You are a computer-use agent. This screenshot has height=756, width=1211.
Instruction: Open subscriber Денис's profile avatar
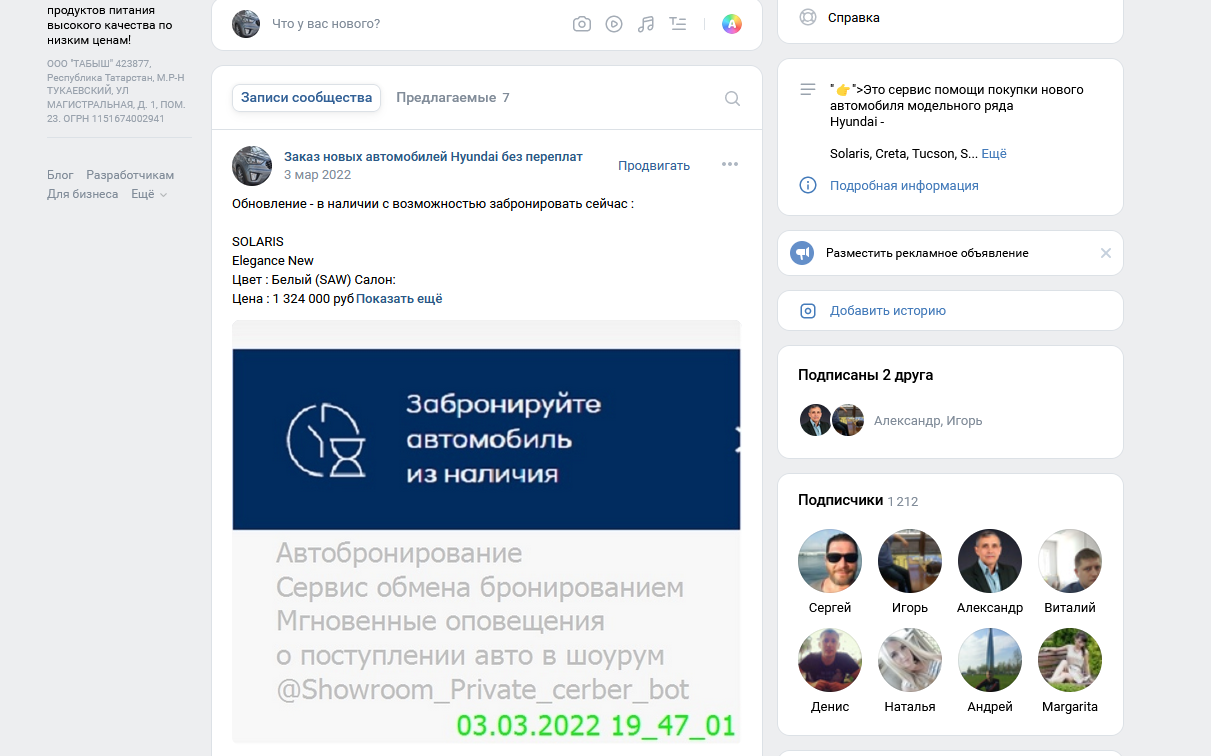pyautogui.click(x=830, y=660)
